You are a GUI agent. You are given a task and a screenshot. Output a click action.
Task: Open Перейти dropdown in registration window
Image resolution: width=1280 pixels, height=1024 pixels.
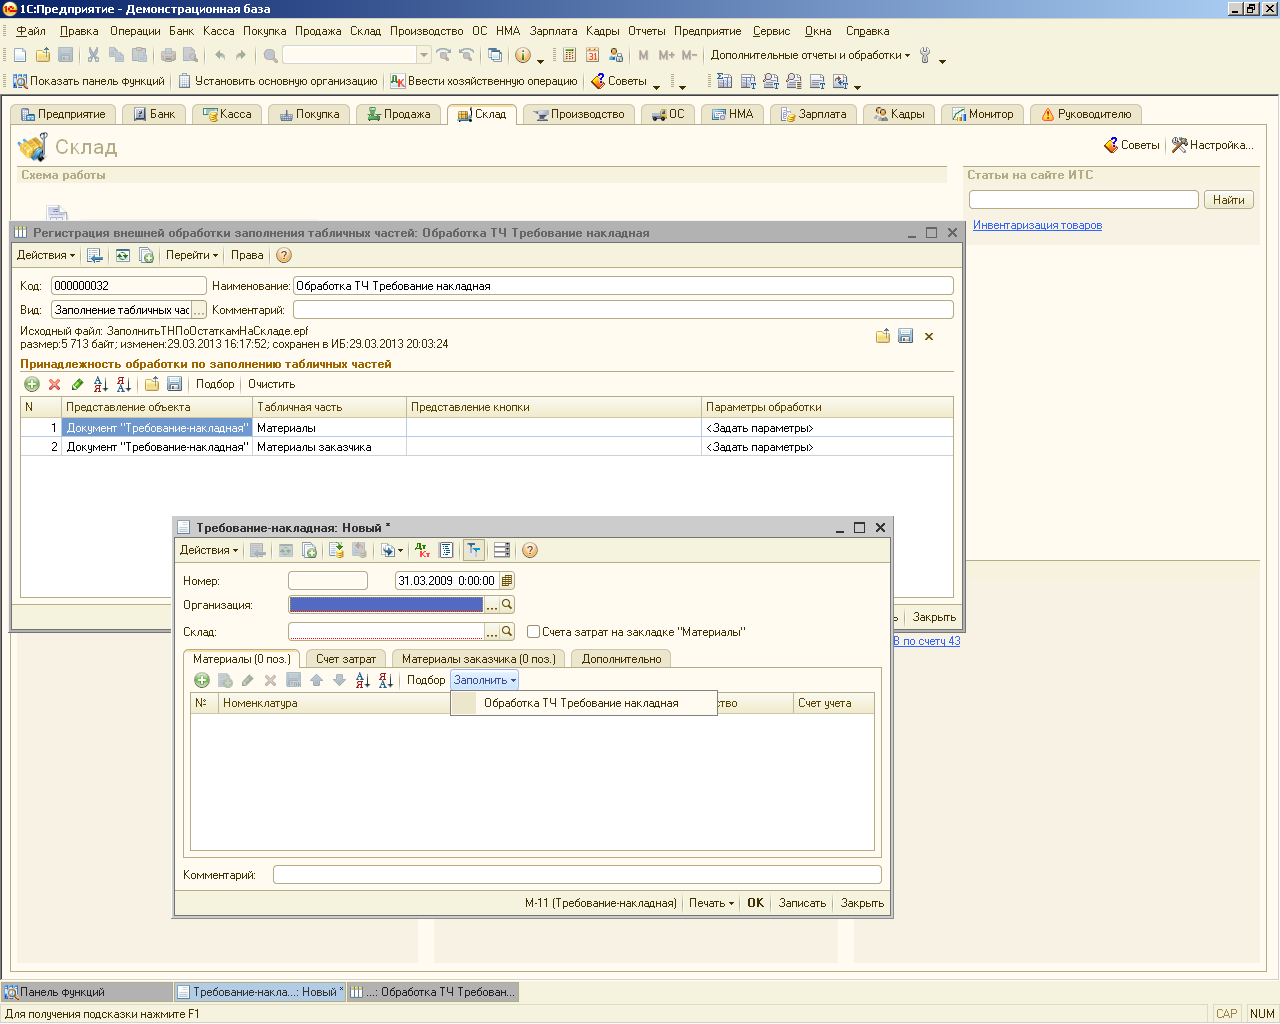pos(192,255)
